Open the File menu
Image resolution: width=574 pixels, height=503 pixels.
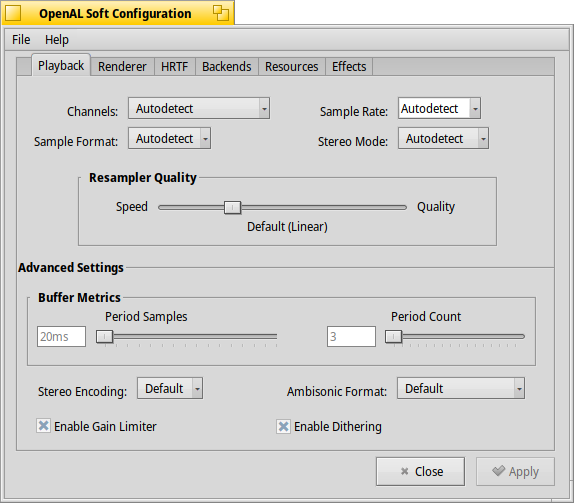tap(21, 40)
